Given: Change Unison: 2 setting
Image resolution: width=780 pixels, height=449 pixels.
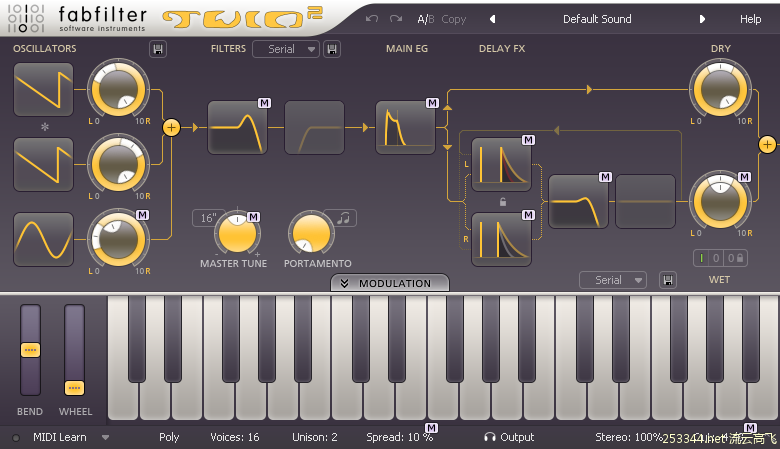Looking at the screenshot, I should pyautogui.click(x=314, y=437).
